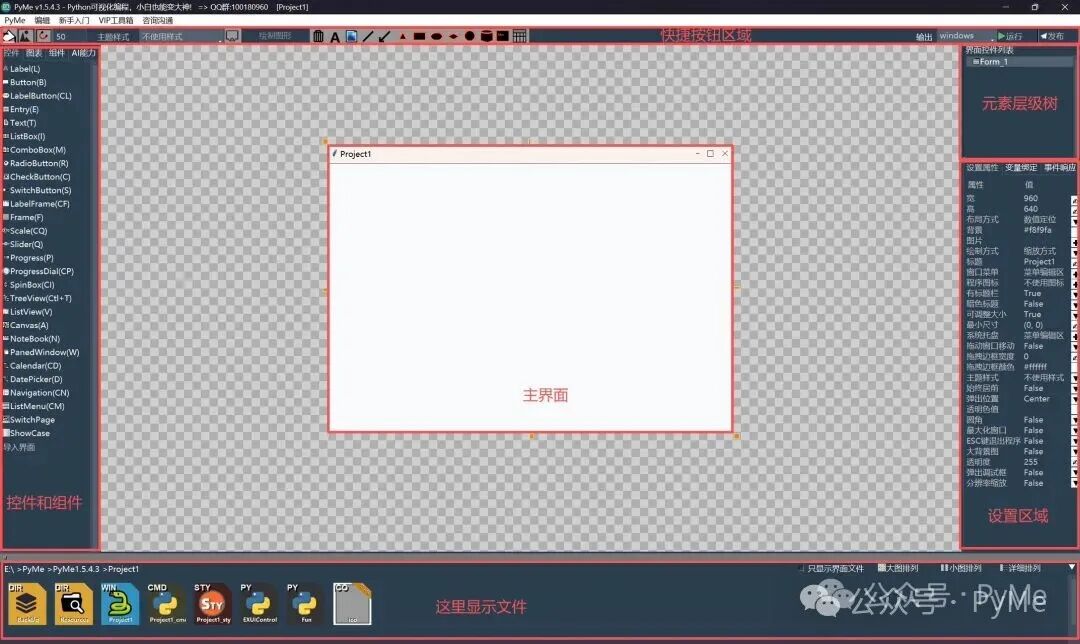Screen dimensions: 1080x644
Task: Select the rectangle shape tool
Action: [x=418, y=36]
